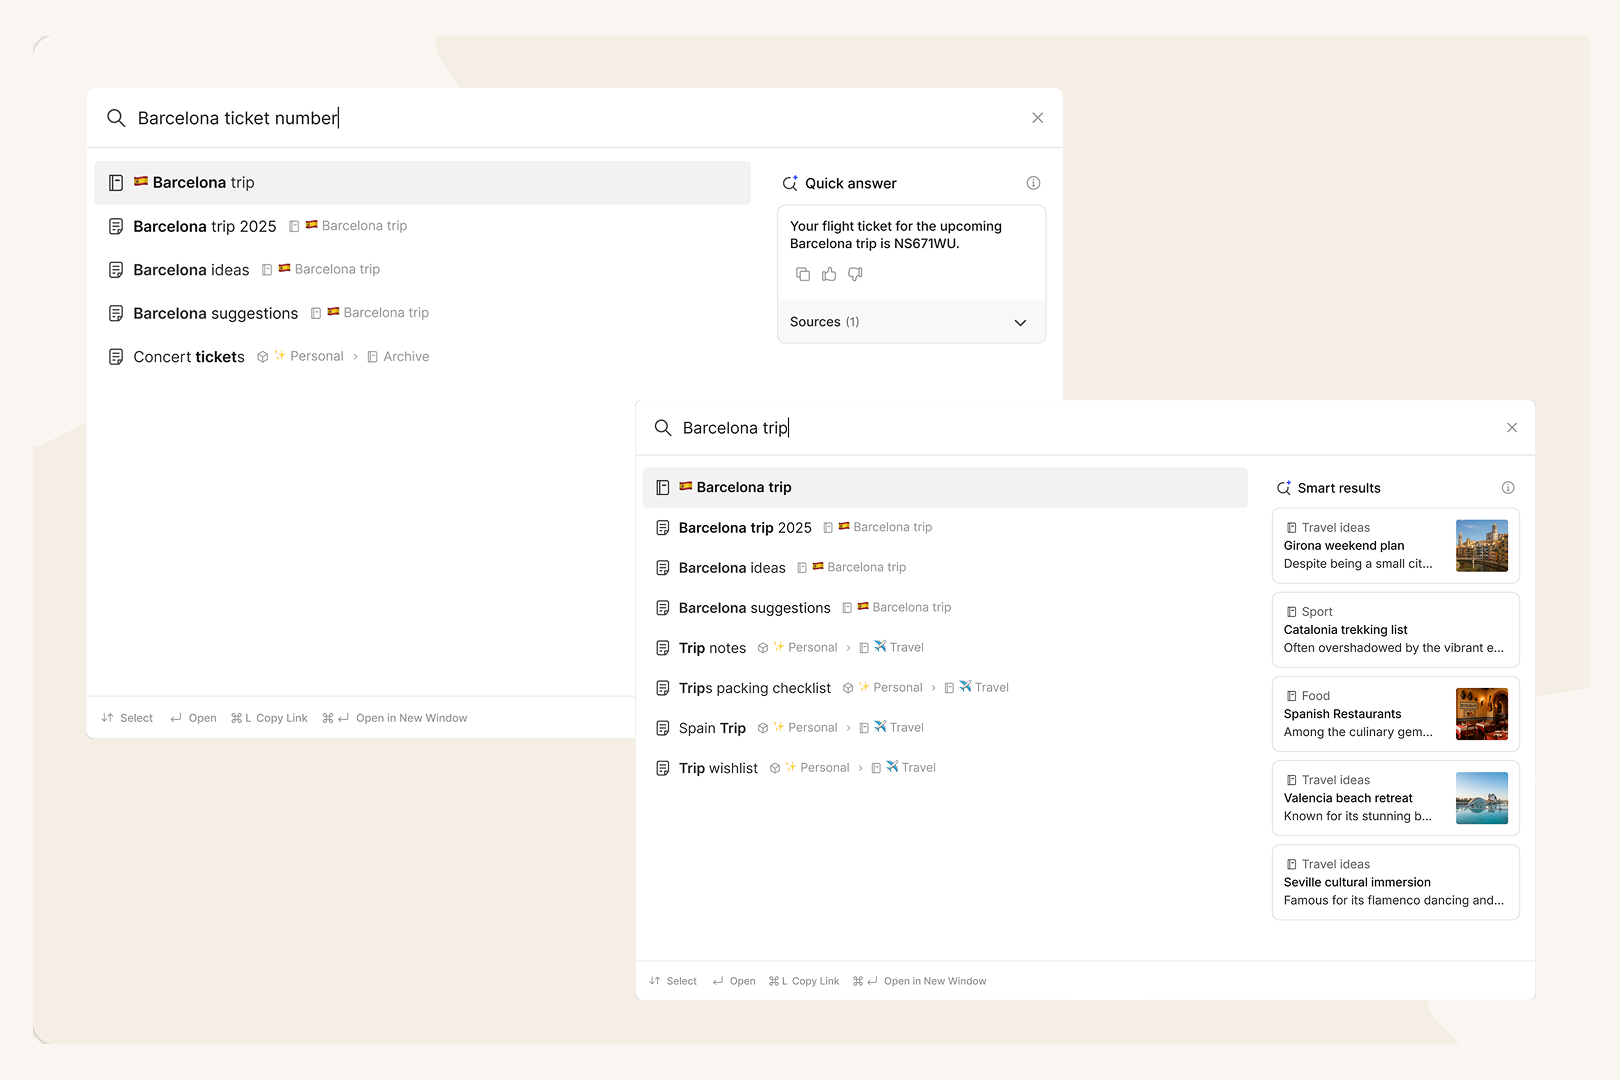1620x1080 pixels.
Task: Click the Sources chevron arrow
Action: click(x=1020, y=322)
